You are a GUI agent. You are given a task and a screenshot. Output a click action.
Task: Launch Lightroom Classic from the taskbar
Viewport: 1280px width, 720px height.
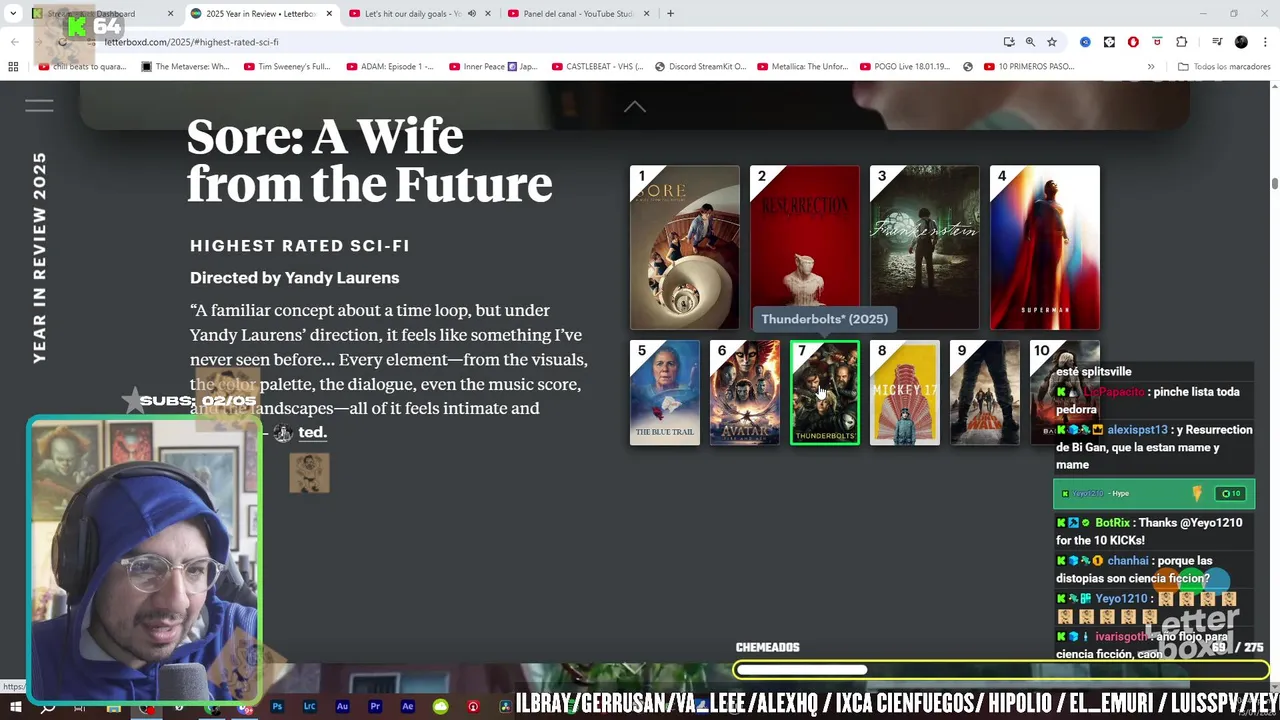[x=310, y=707]
